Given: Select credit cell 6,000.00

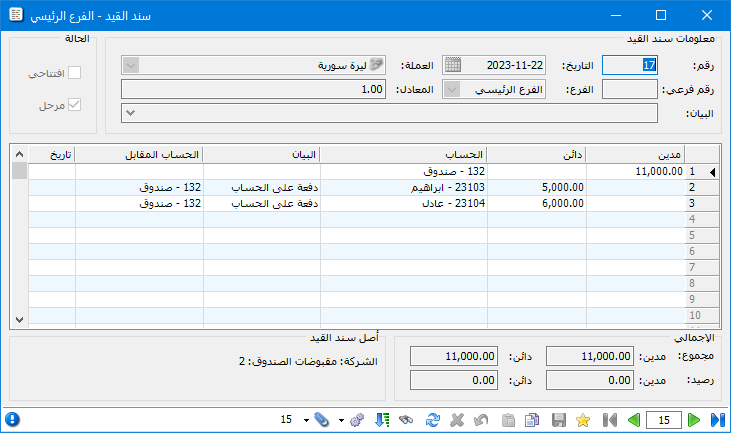Looking at the screenshot, I should pyautogui.click(x=537, y=203).
